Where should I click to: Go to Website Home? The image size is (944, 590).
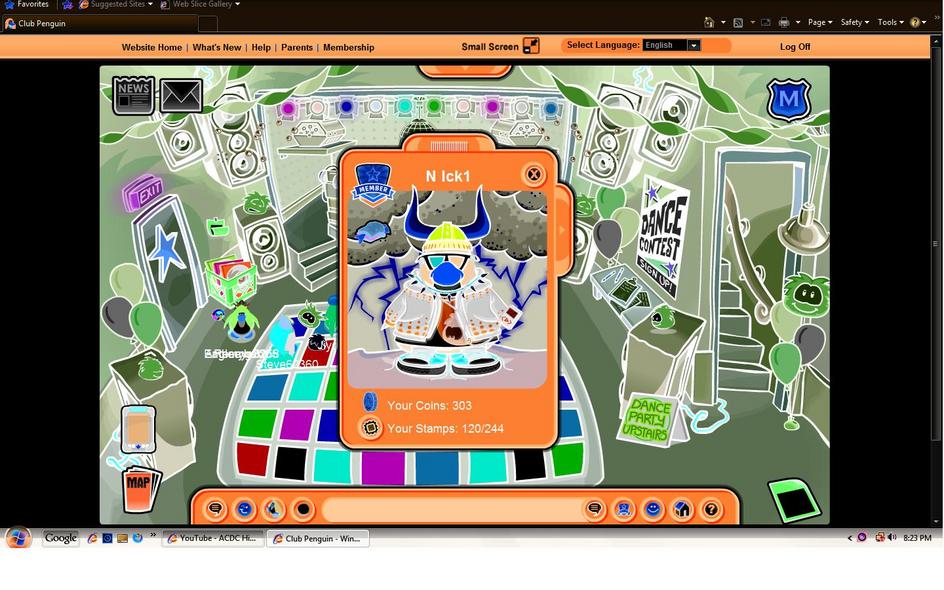tap(152, 47)
